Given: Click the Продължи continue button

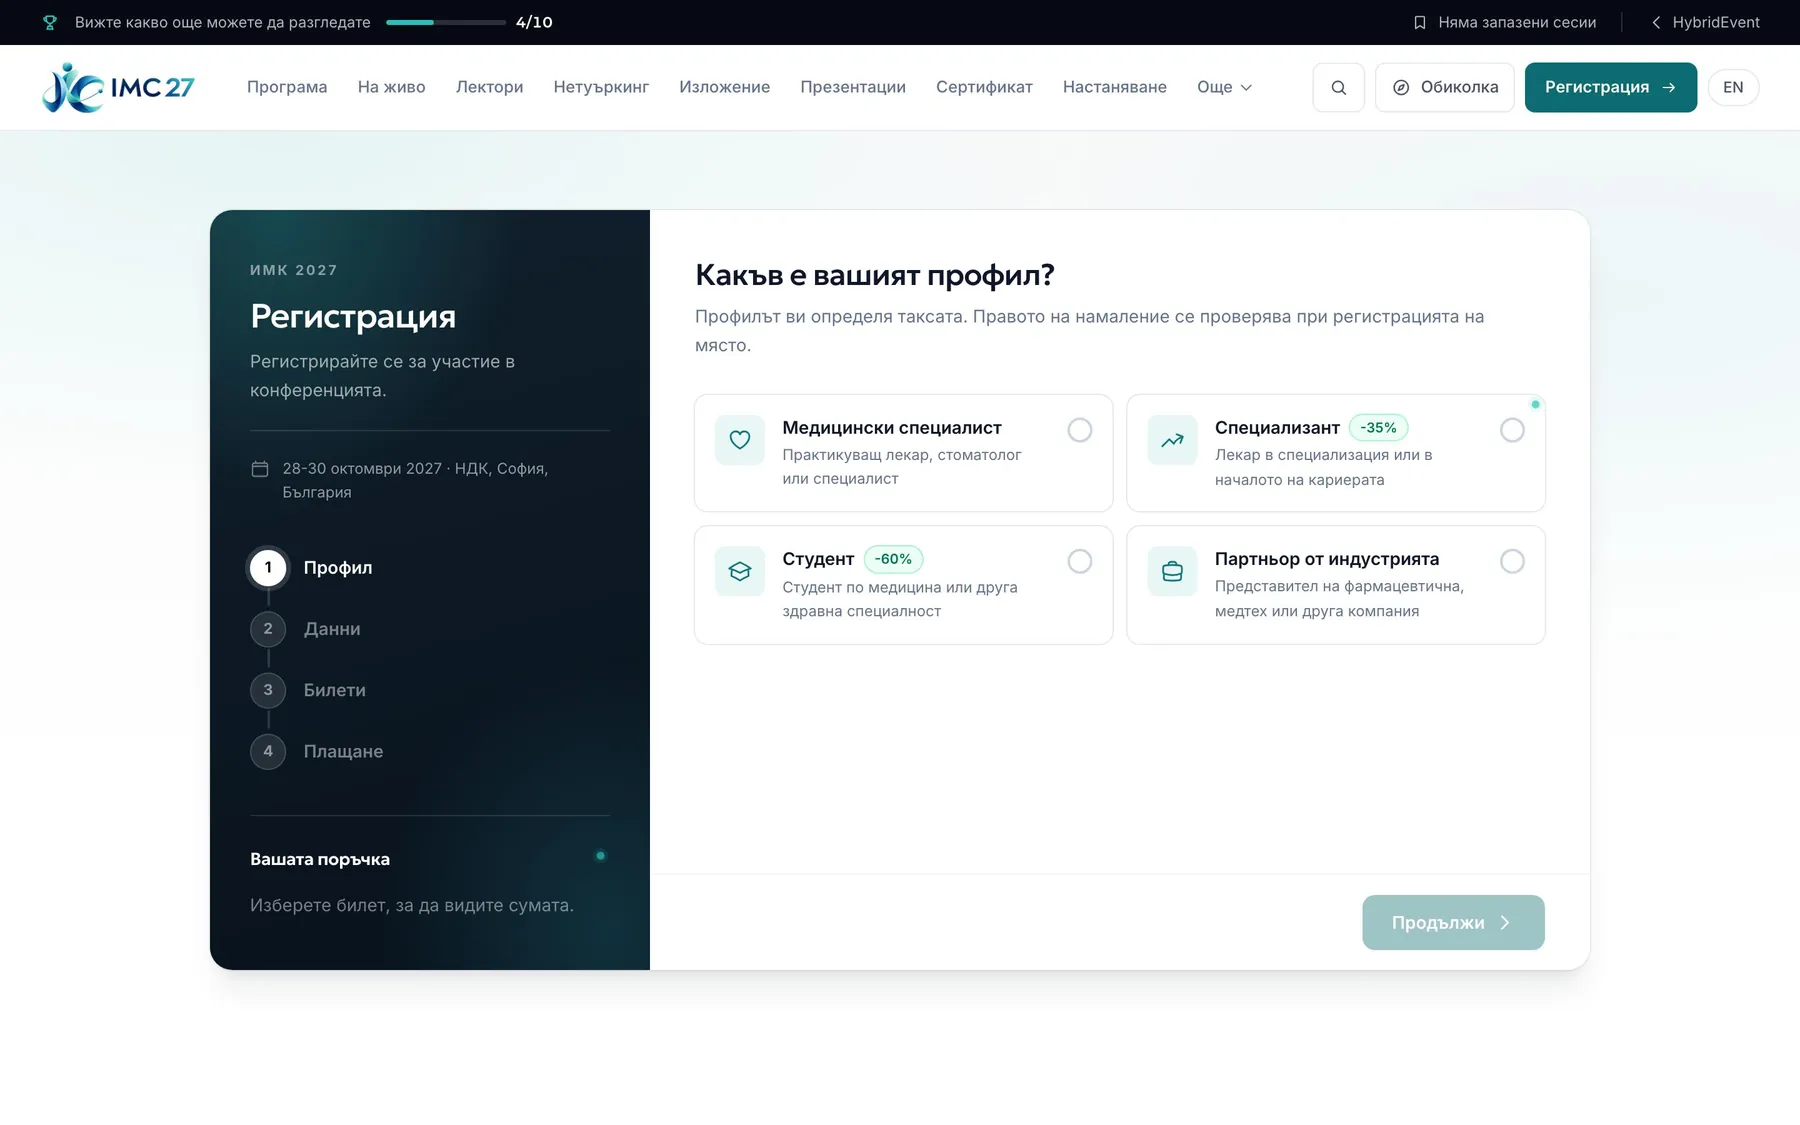Looking at the screenshot, I should coord(1453,922).
